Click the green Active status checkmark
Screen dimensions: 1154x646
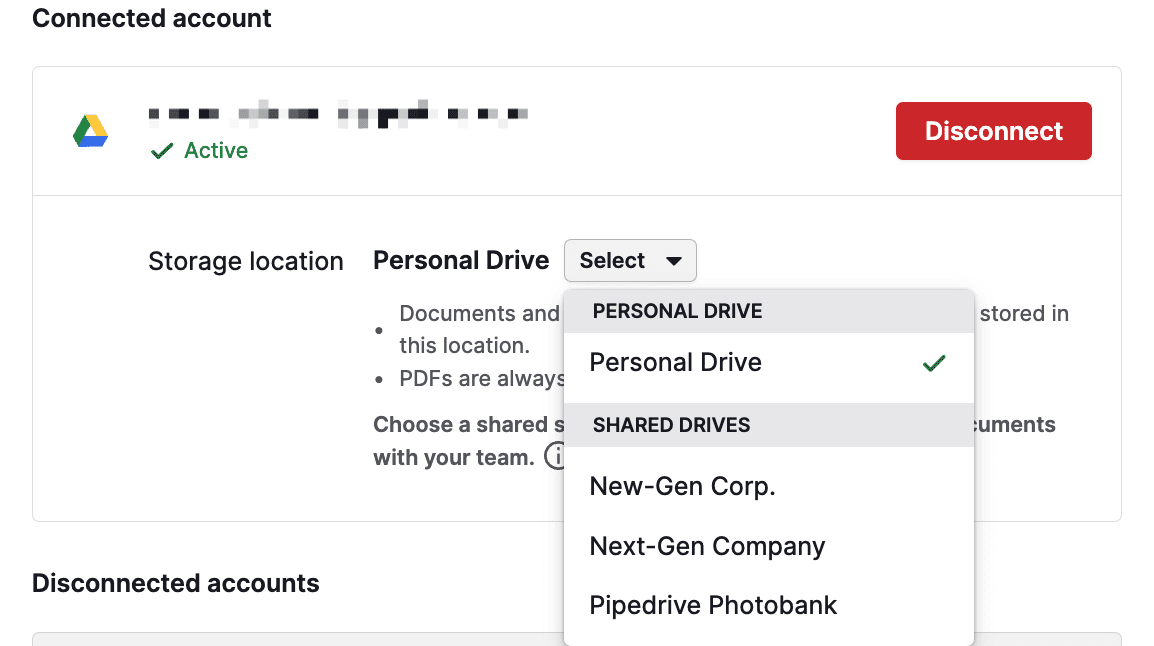tap(162, 150)
